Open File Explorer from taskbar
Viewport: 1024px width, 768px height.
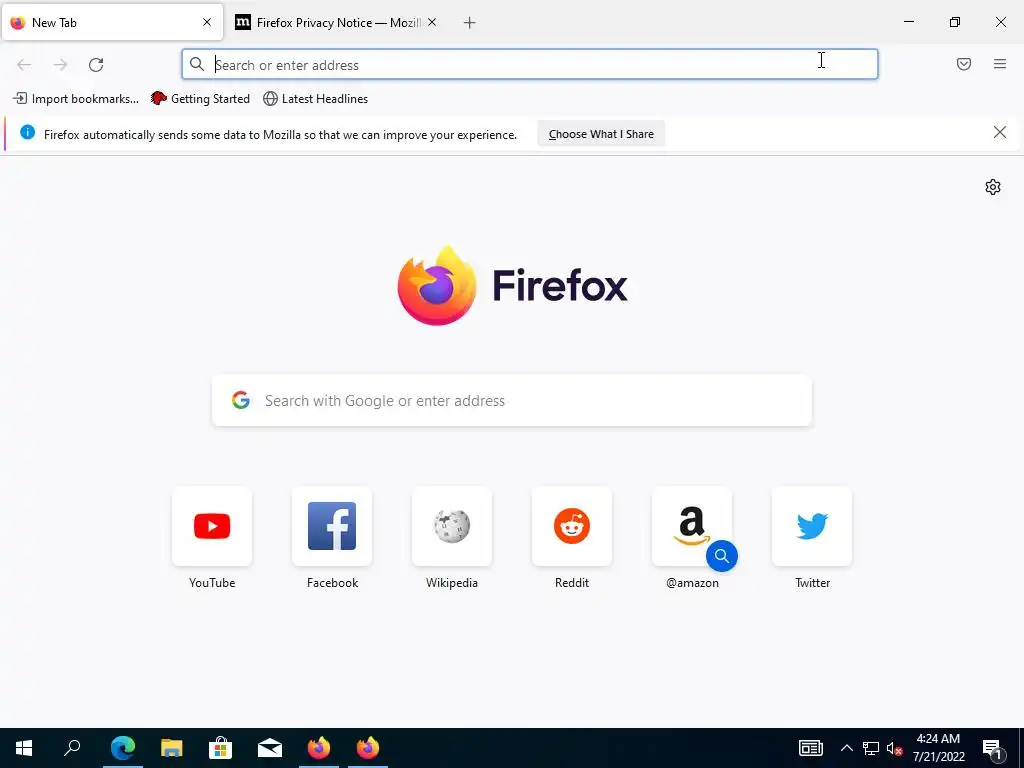tap(172, 748)
